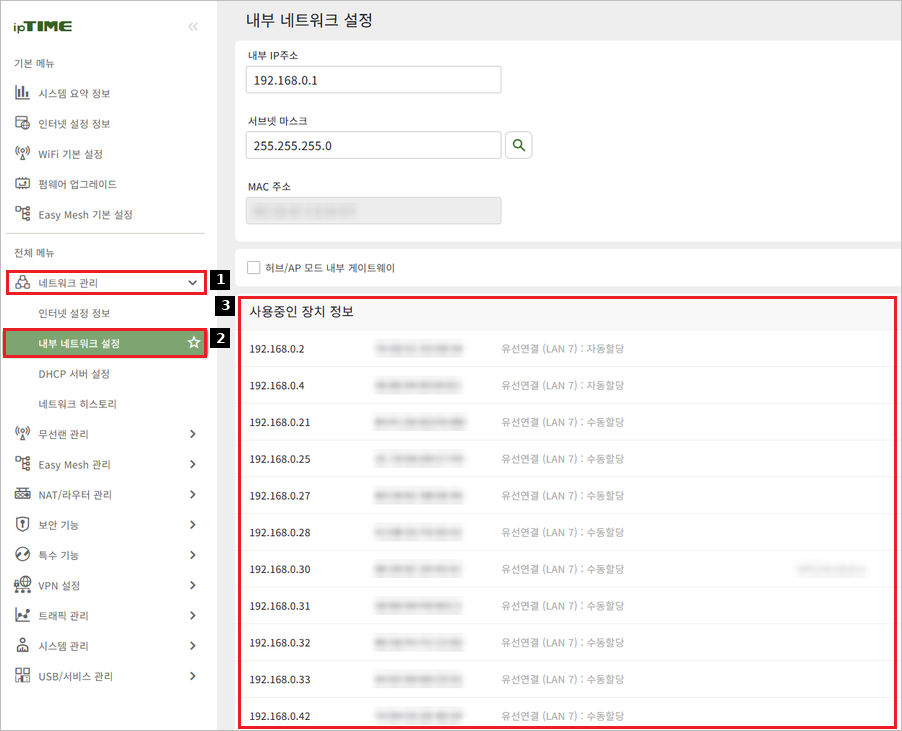Select device row 192.168.0.21

(x=567, y=422)
